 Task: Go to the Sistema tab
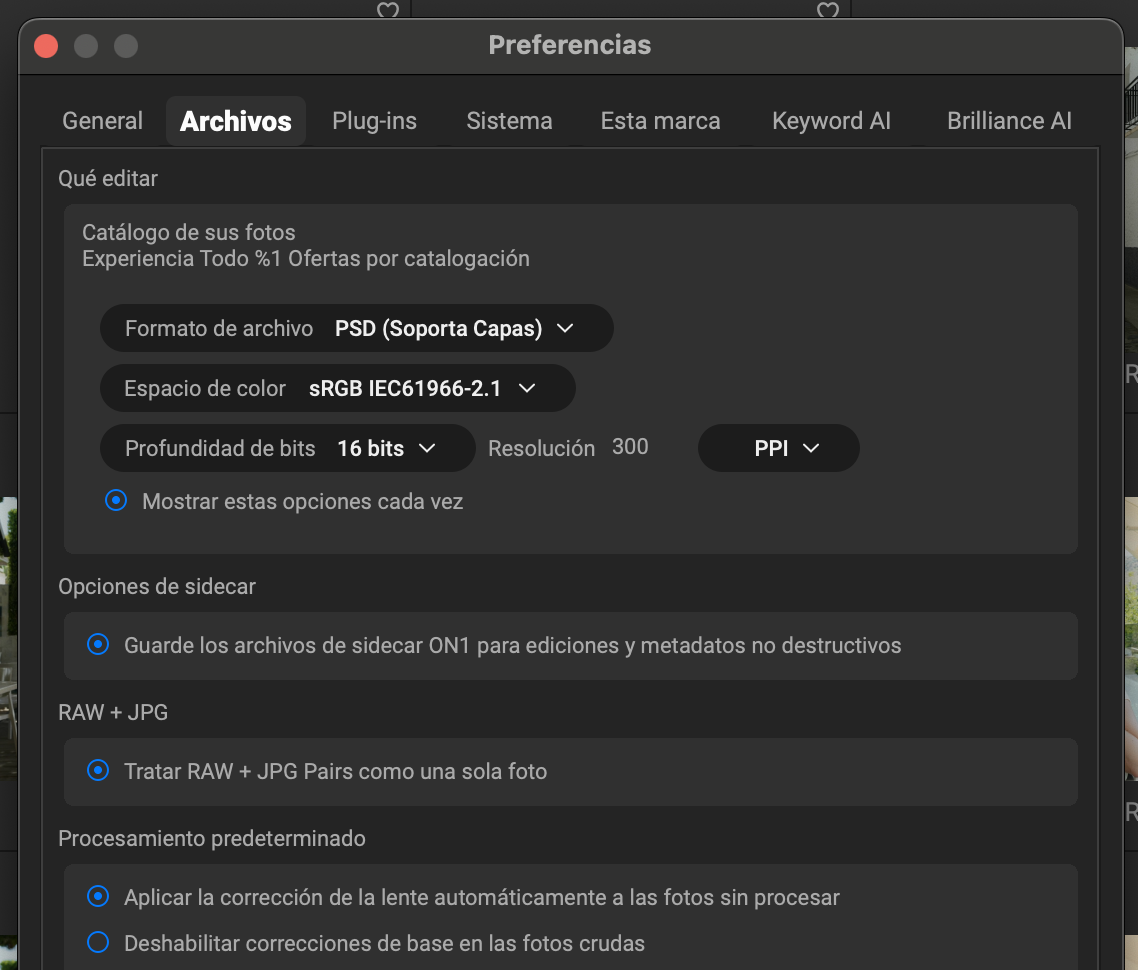[509, 121]
